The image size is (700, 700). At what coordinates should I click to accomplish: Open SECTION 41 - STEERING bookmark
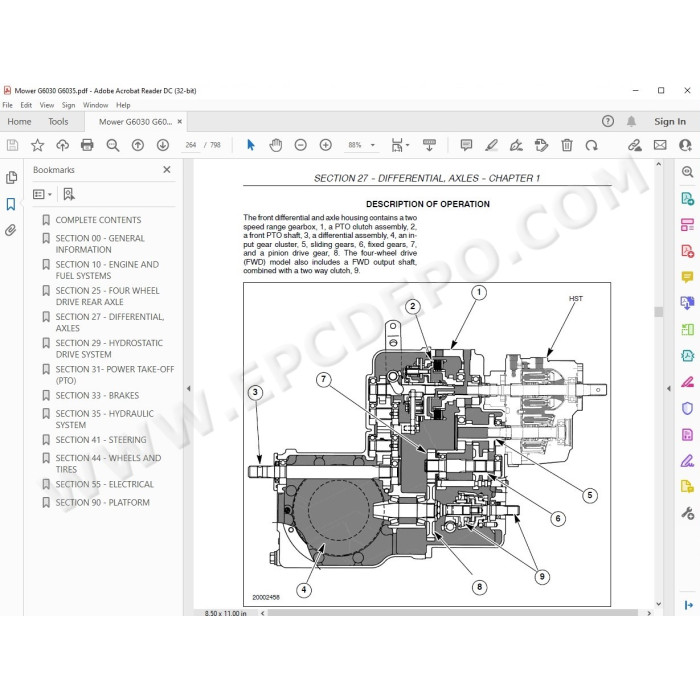[101, 440]
